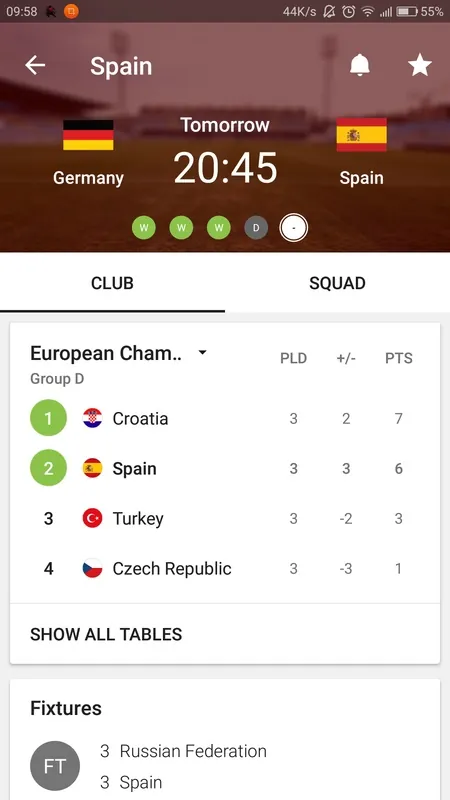Select the grey D form circle
The image size is (450, 800).
point(256,228)
